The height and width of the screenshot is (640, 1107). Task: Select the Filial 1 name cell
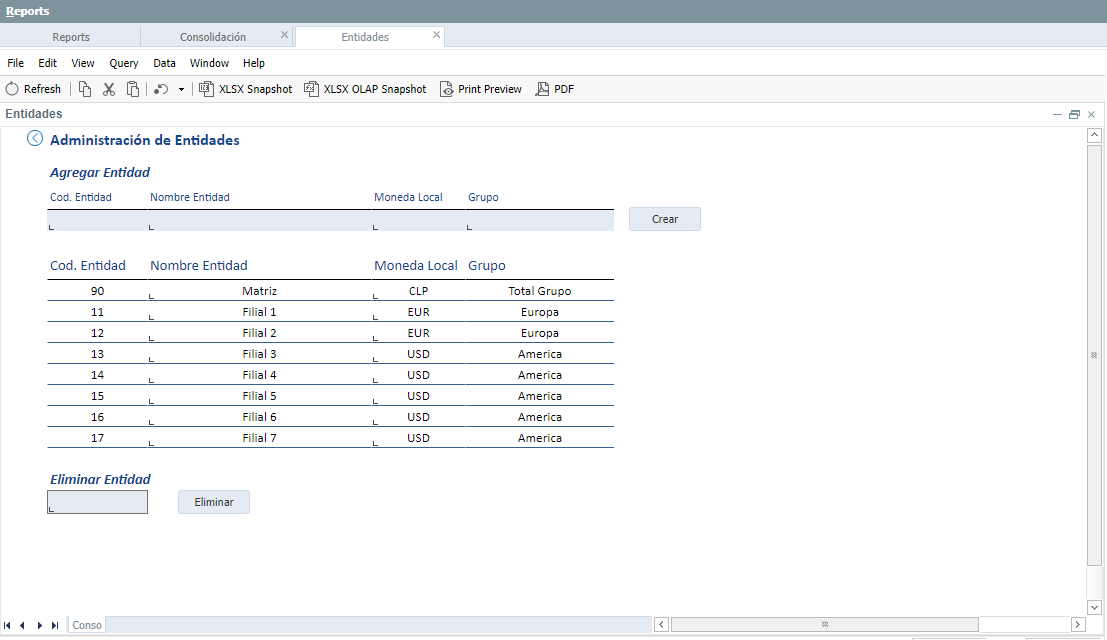point(259,312)
